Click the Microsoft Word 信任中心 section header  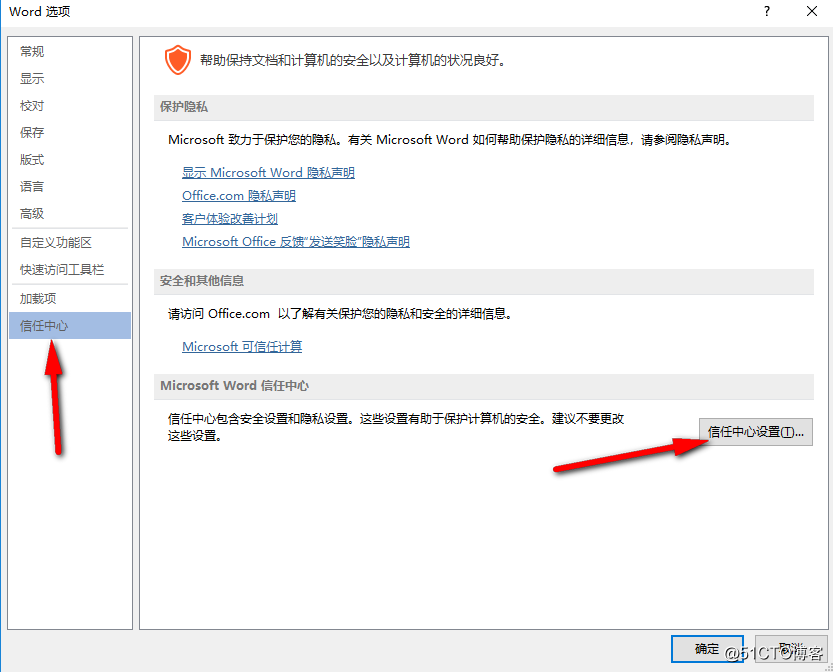(x=483, y=386)
